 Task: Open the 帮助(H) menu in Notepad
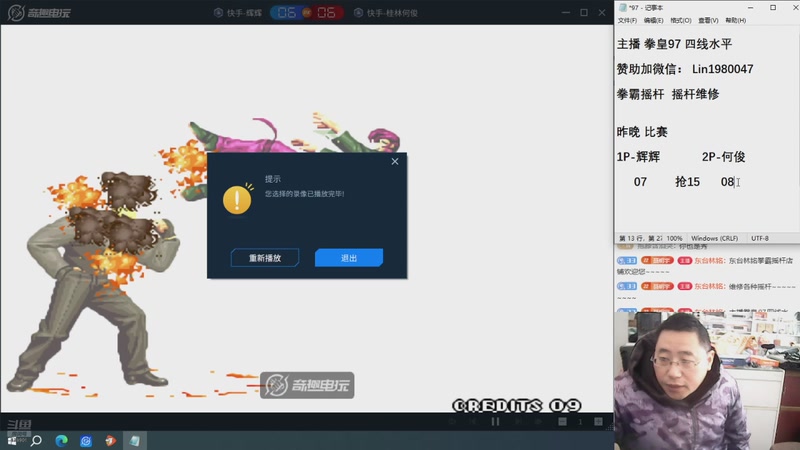[736, 20]
